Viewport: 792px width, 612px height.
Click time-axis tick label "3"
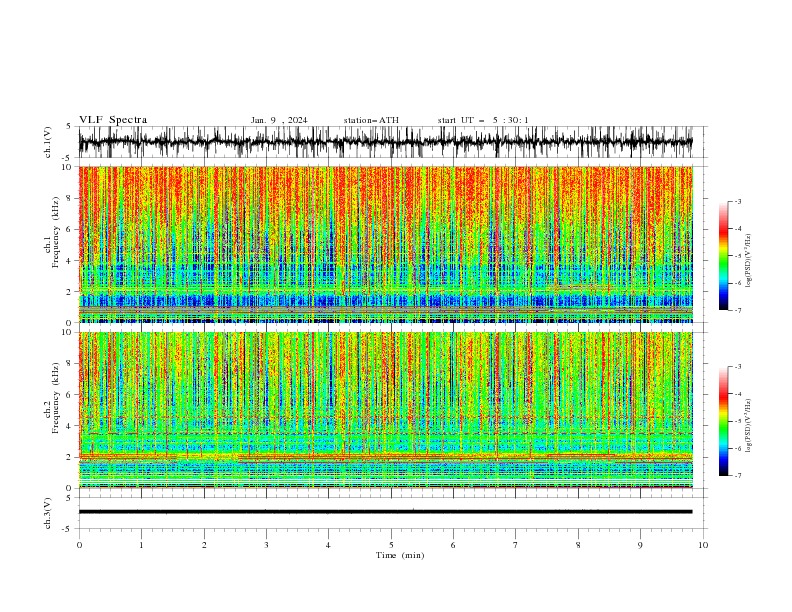pos(266,545)
